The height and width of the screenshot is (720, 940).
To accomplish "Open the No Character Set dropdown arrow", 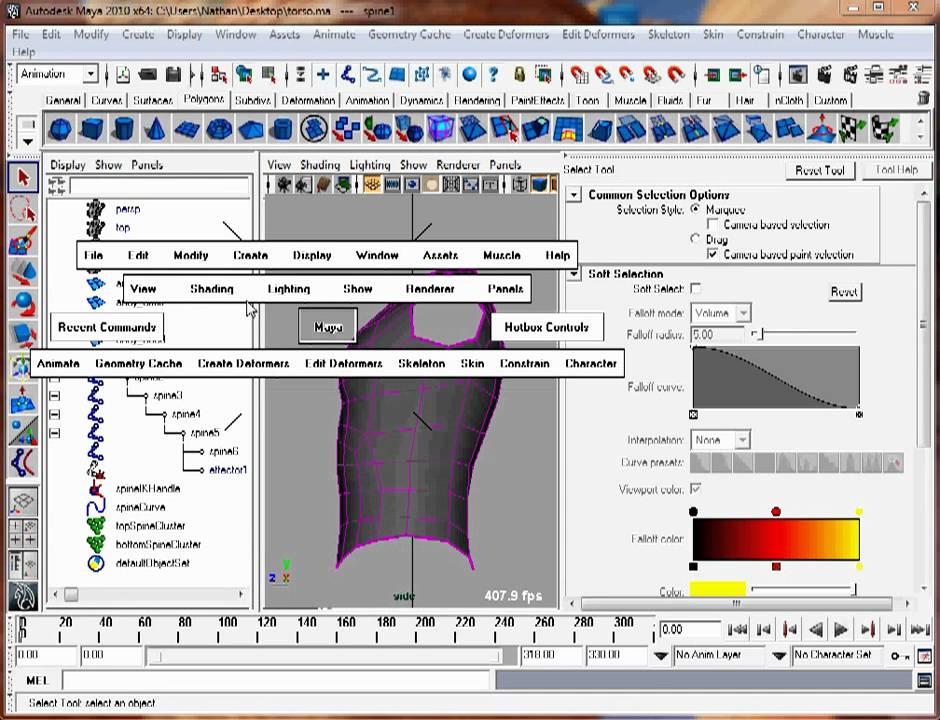I will tap(779, 656).
